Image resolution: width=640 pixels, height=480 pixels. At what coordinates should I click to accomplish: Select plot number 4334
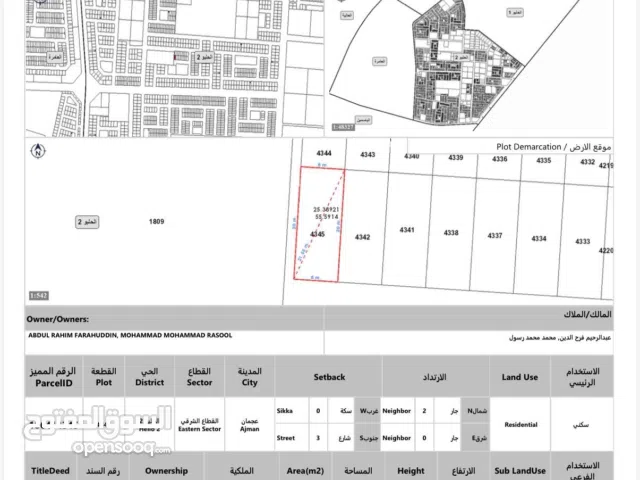tap(539, 238)
